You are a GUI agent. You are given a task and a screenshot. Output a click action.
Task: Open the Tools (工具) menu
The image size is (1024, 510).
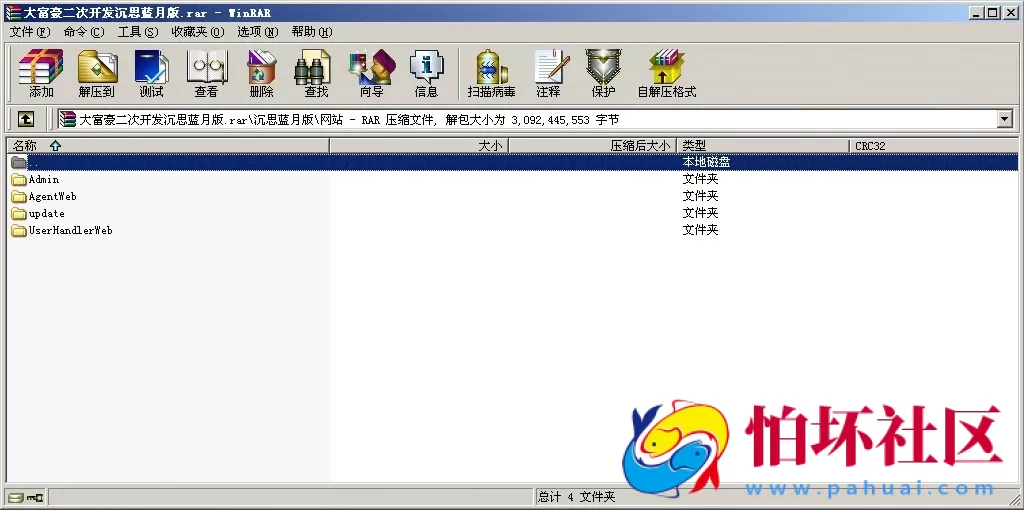(138, 31)
